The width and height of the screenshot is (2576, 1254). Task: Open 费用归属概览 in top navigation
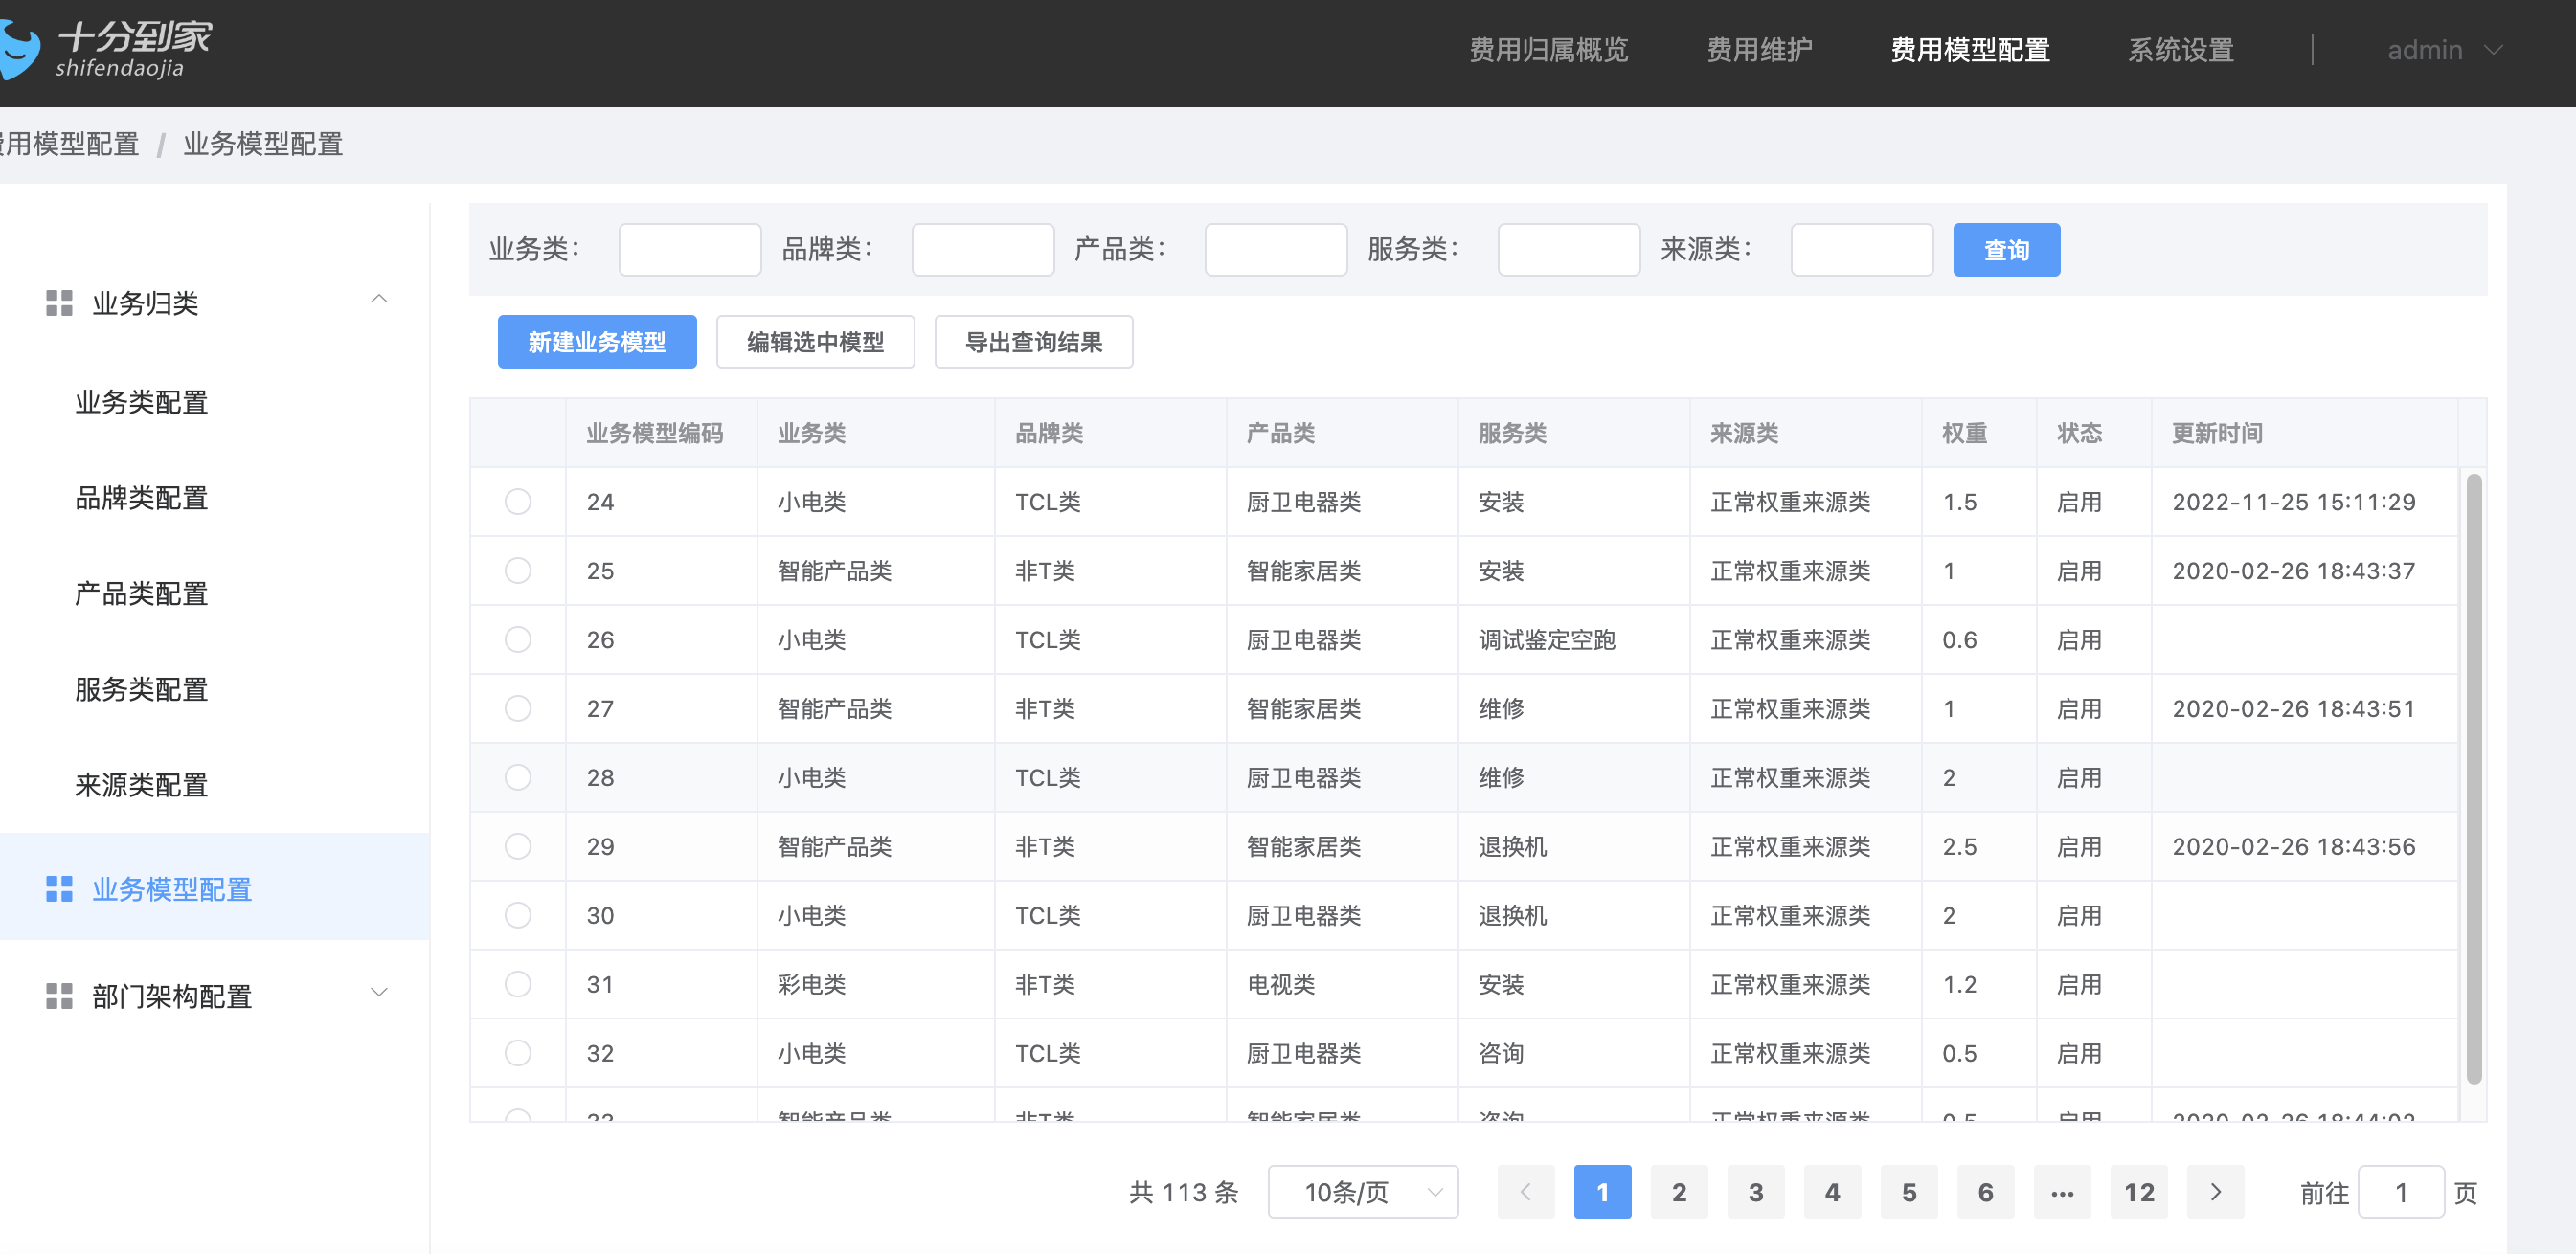[x=1548, y=49]
